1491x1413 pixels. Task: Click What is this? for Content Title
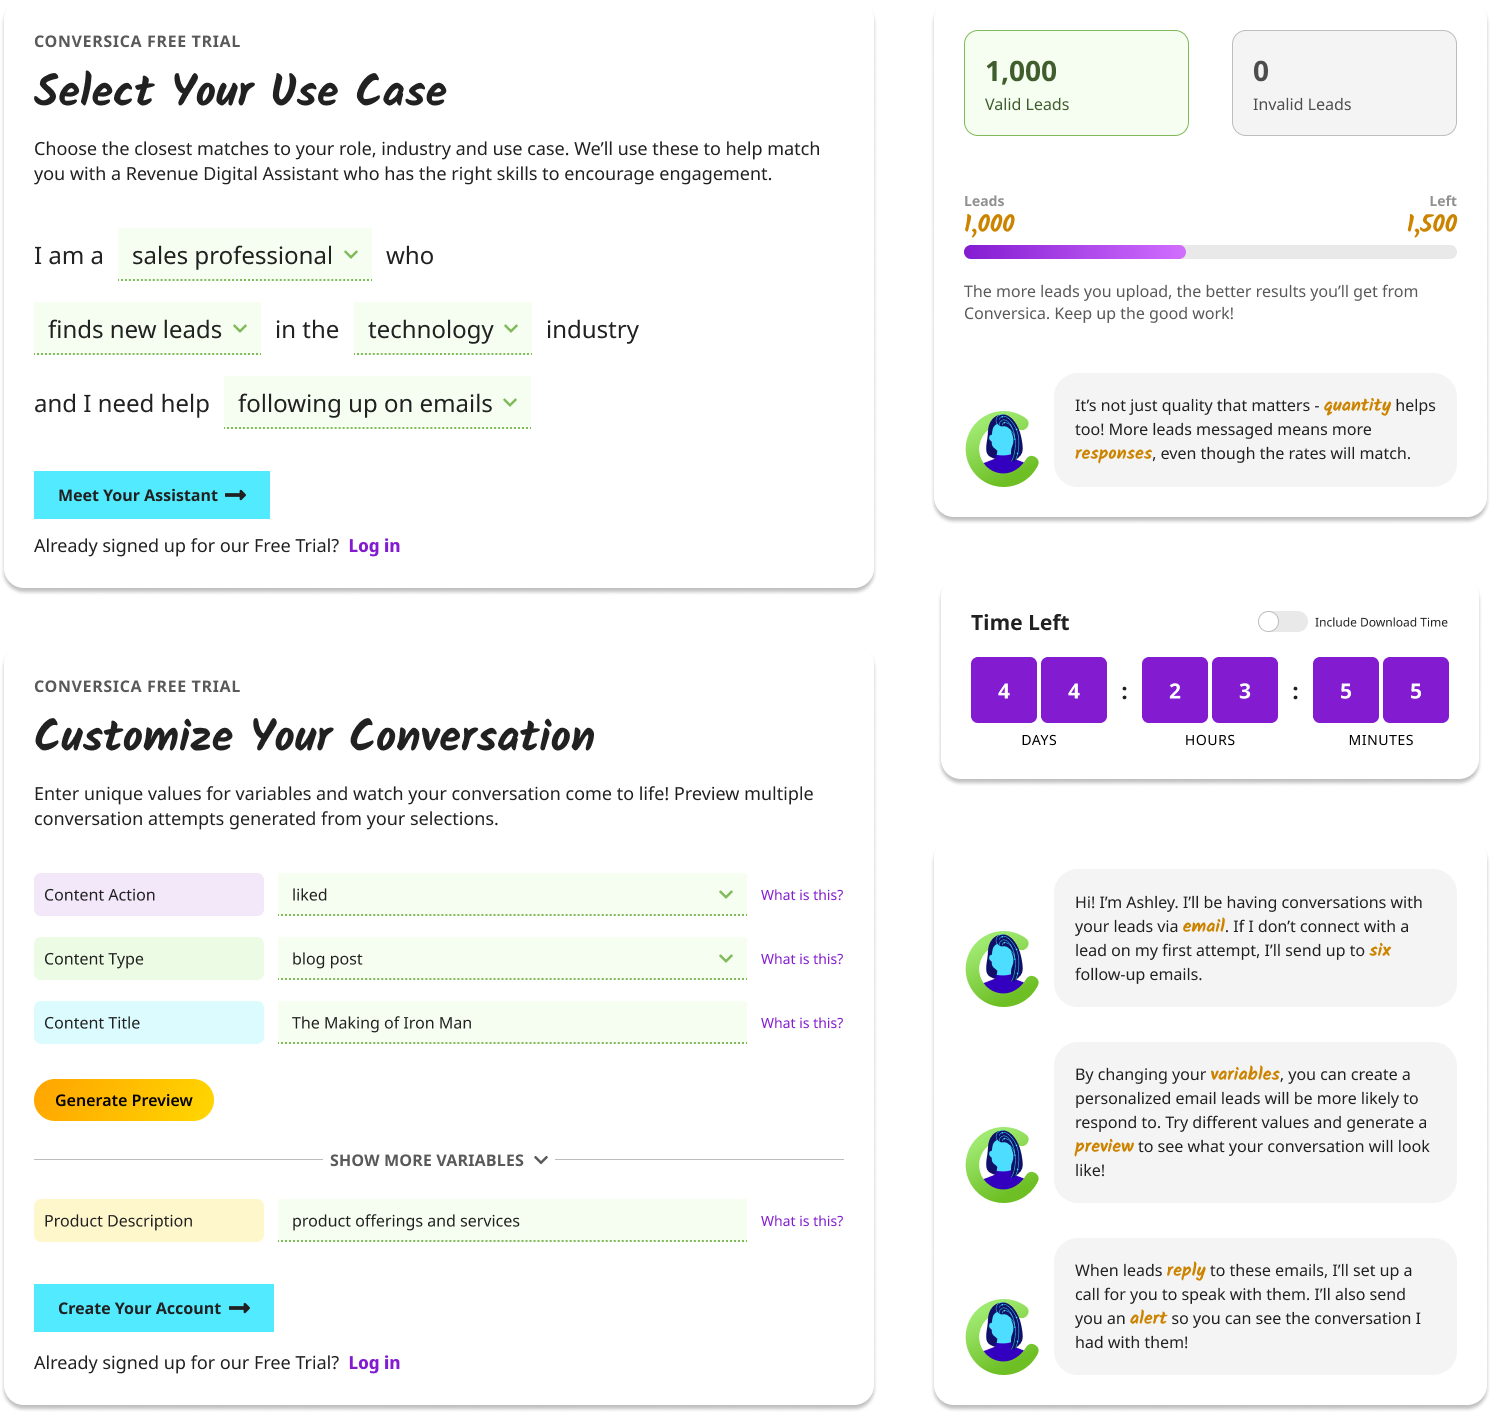pos(801,1023)
